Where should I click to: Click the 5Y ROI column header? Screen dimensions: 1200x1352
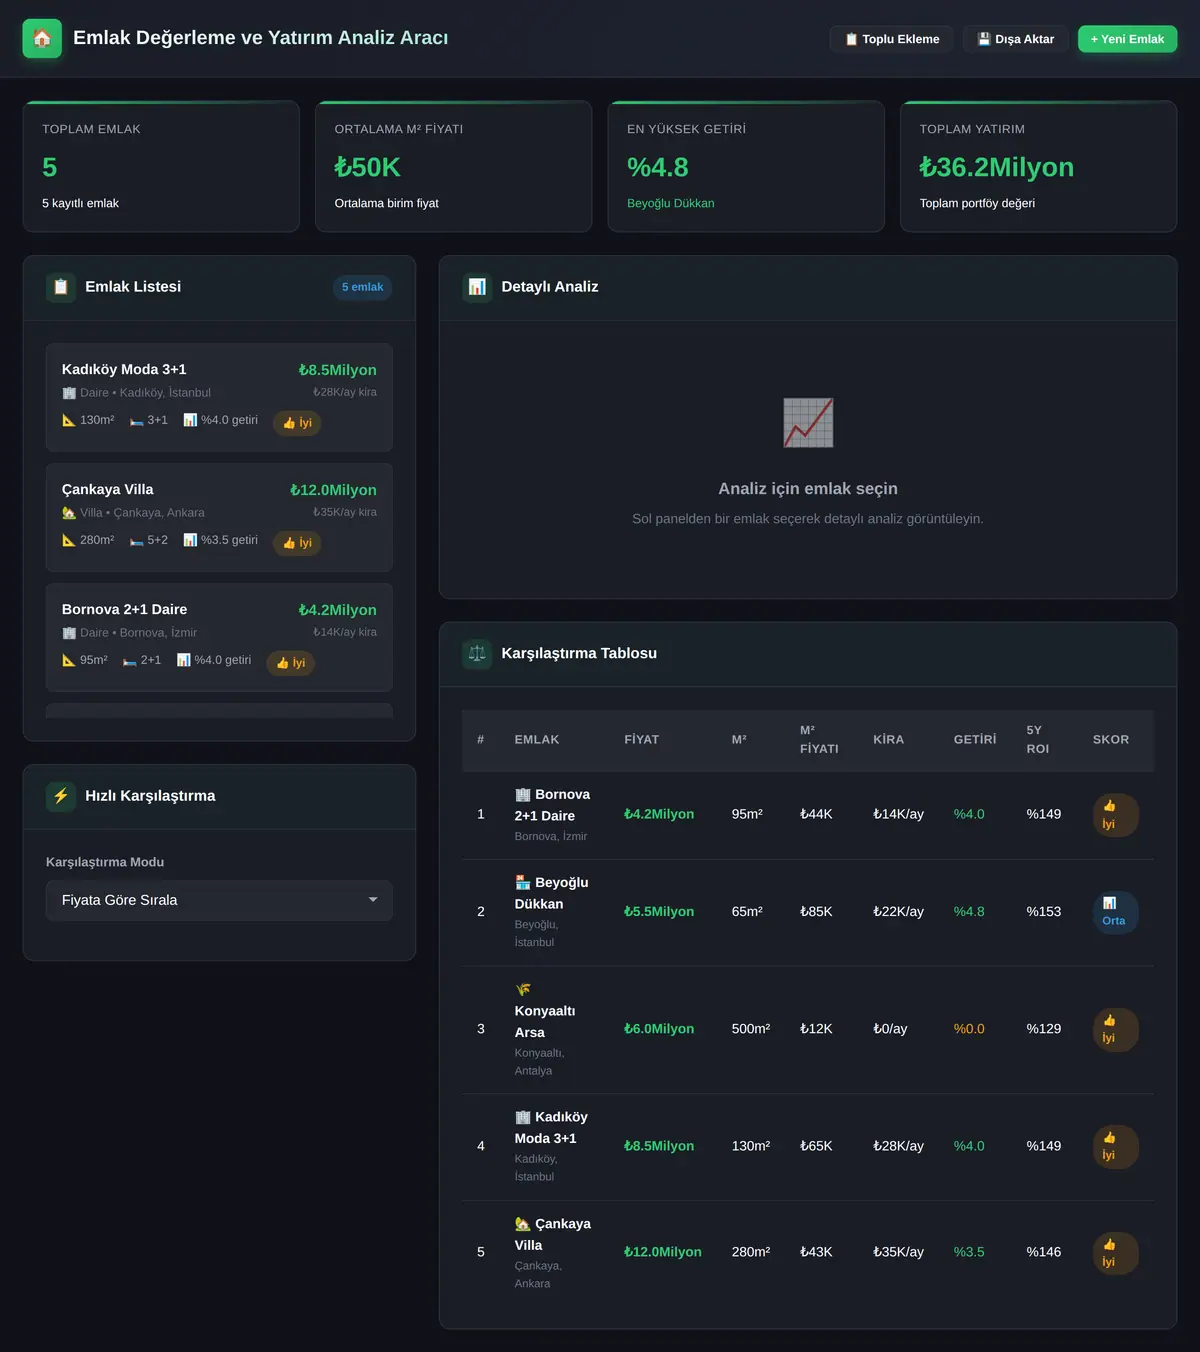tap(1038, 740)
